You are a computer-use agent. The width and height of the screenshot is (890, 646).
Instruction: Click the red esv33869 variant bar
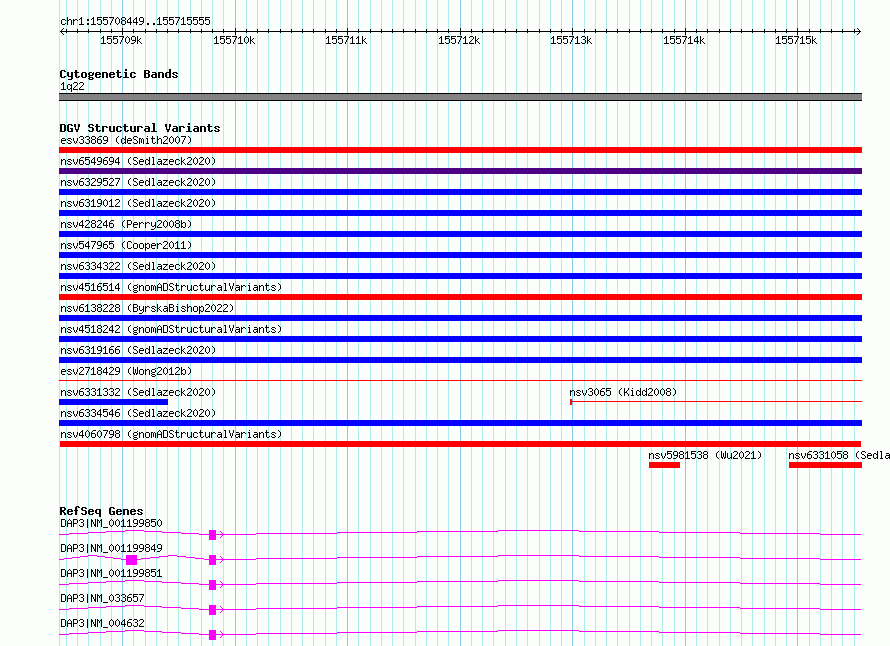pos(460,150)
